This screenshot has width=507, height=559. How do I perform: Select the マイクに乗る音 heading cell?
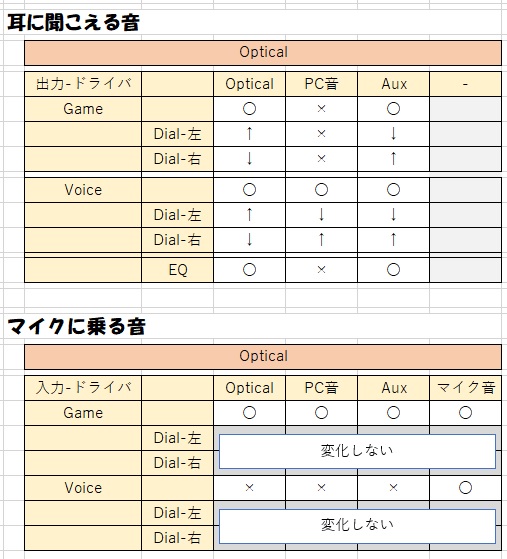(x=76, y=327)
